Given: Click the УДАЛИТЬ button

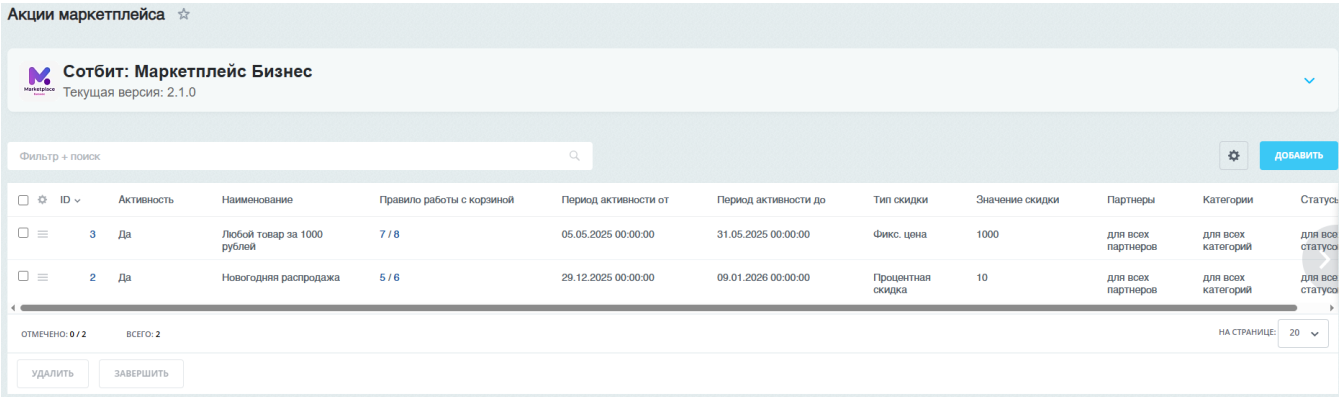Looking at the screenshot, I should 53,374.
